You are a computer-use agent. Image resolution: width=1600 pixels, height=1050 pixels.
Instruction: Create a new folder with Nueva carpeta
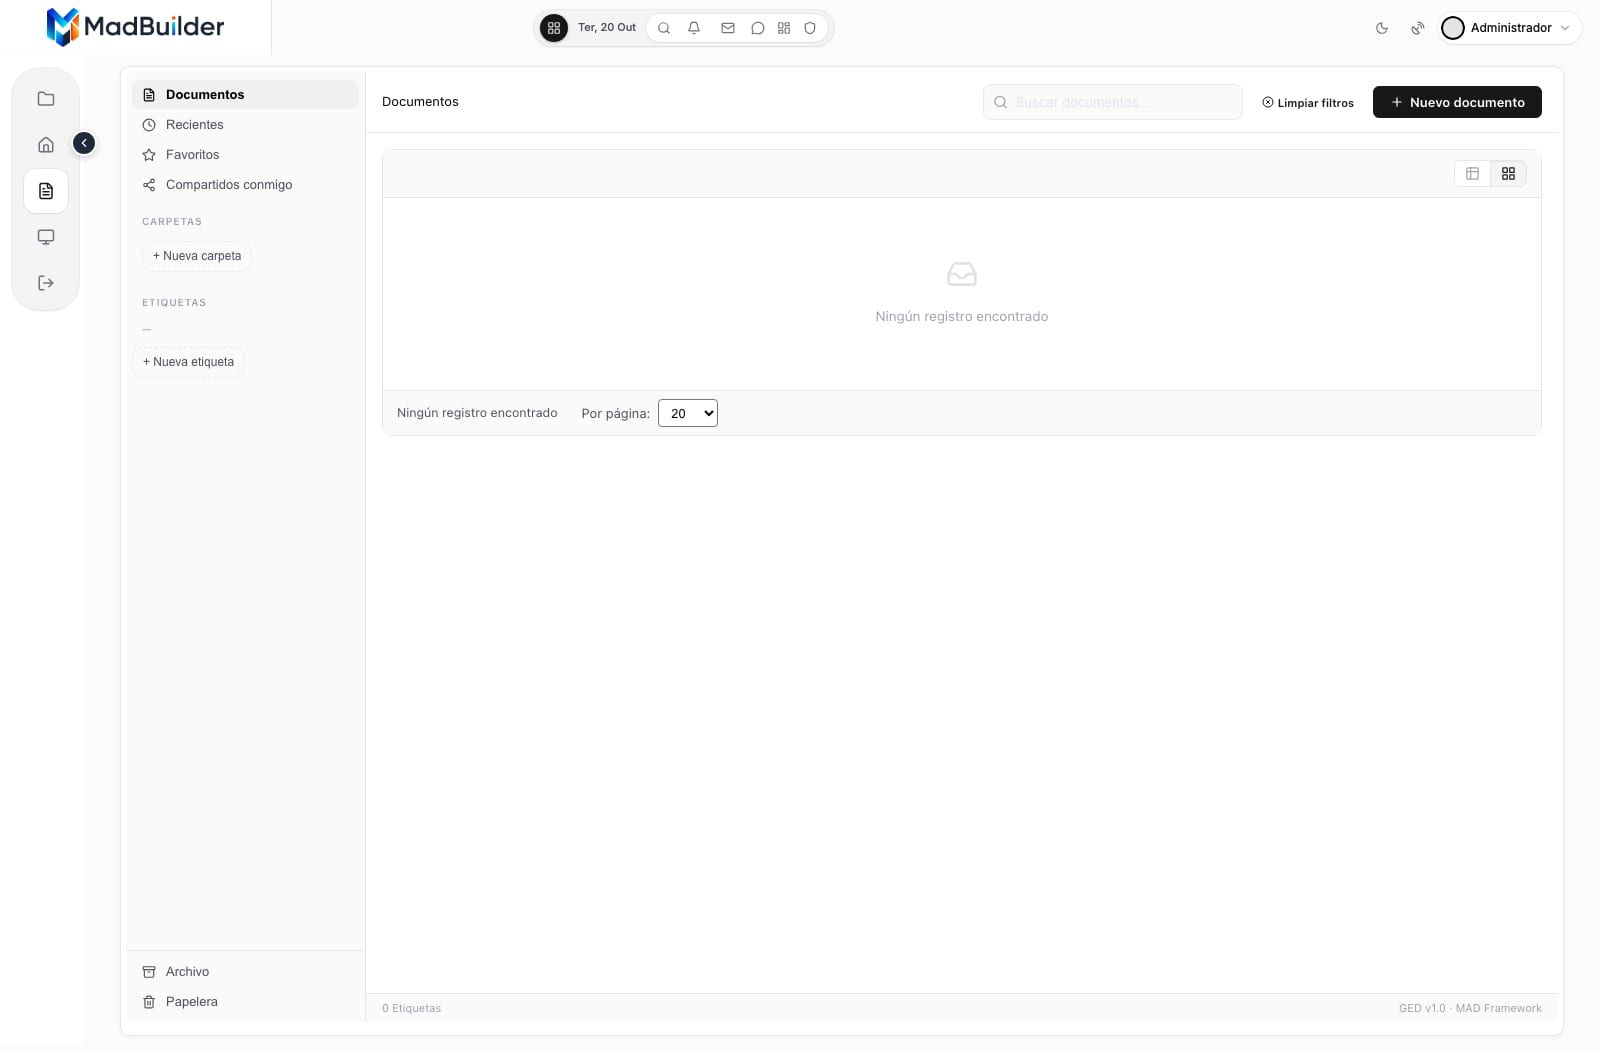pos(197,256)
